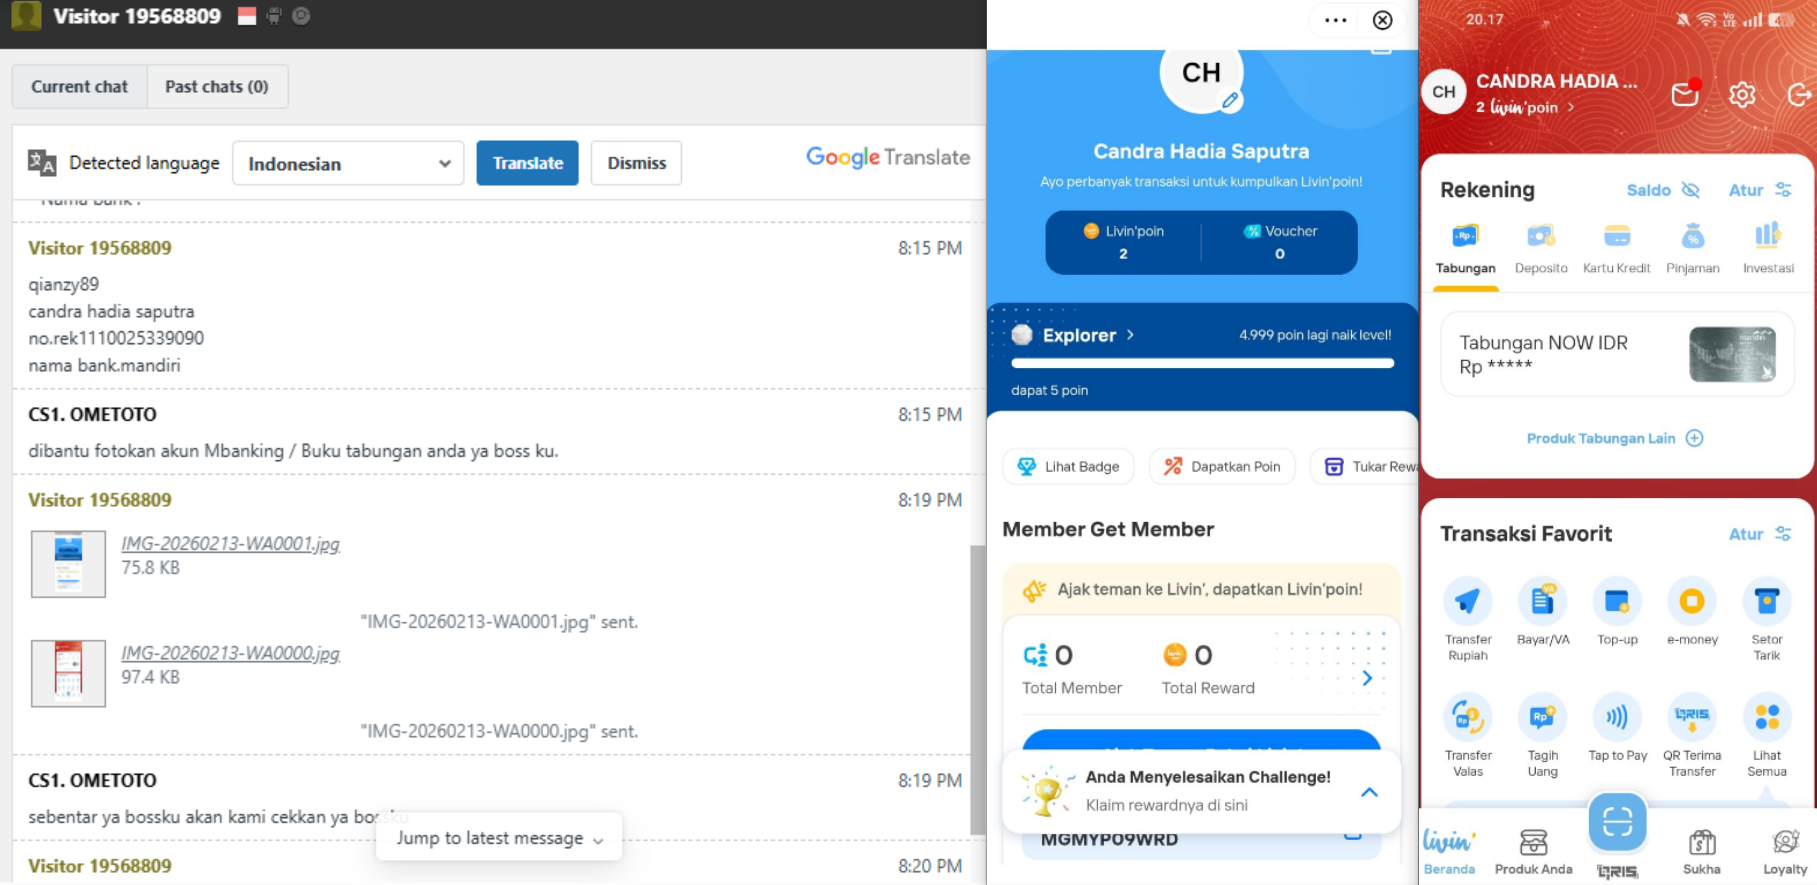The width and height of the screenshot is (1817, 885).
Task: Open the Transfer Valas icon
Action: pos(1467,717)
